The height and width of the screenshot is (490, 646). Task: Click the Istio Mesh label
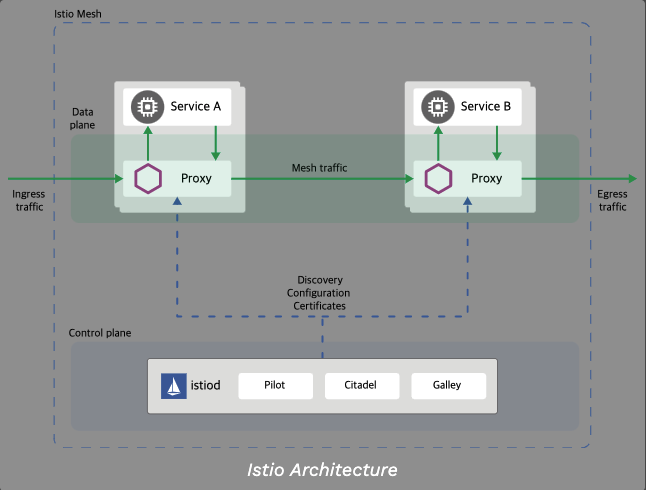tap(78, 14)
